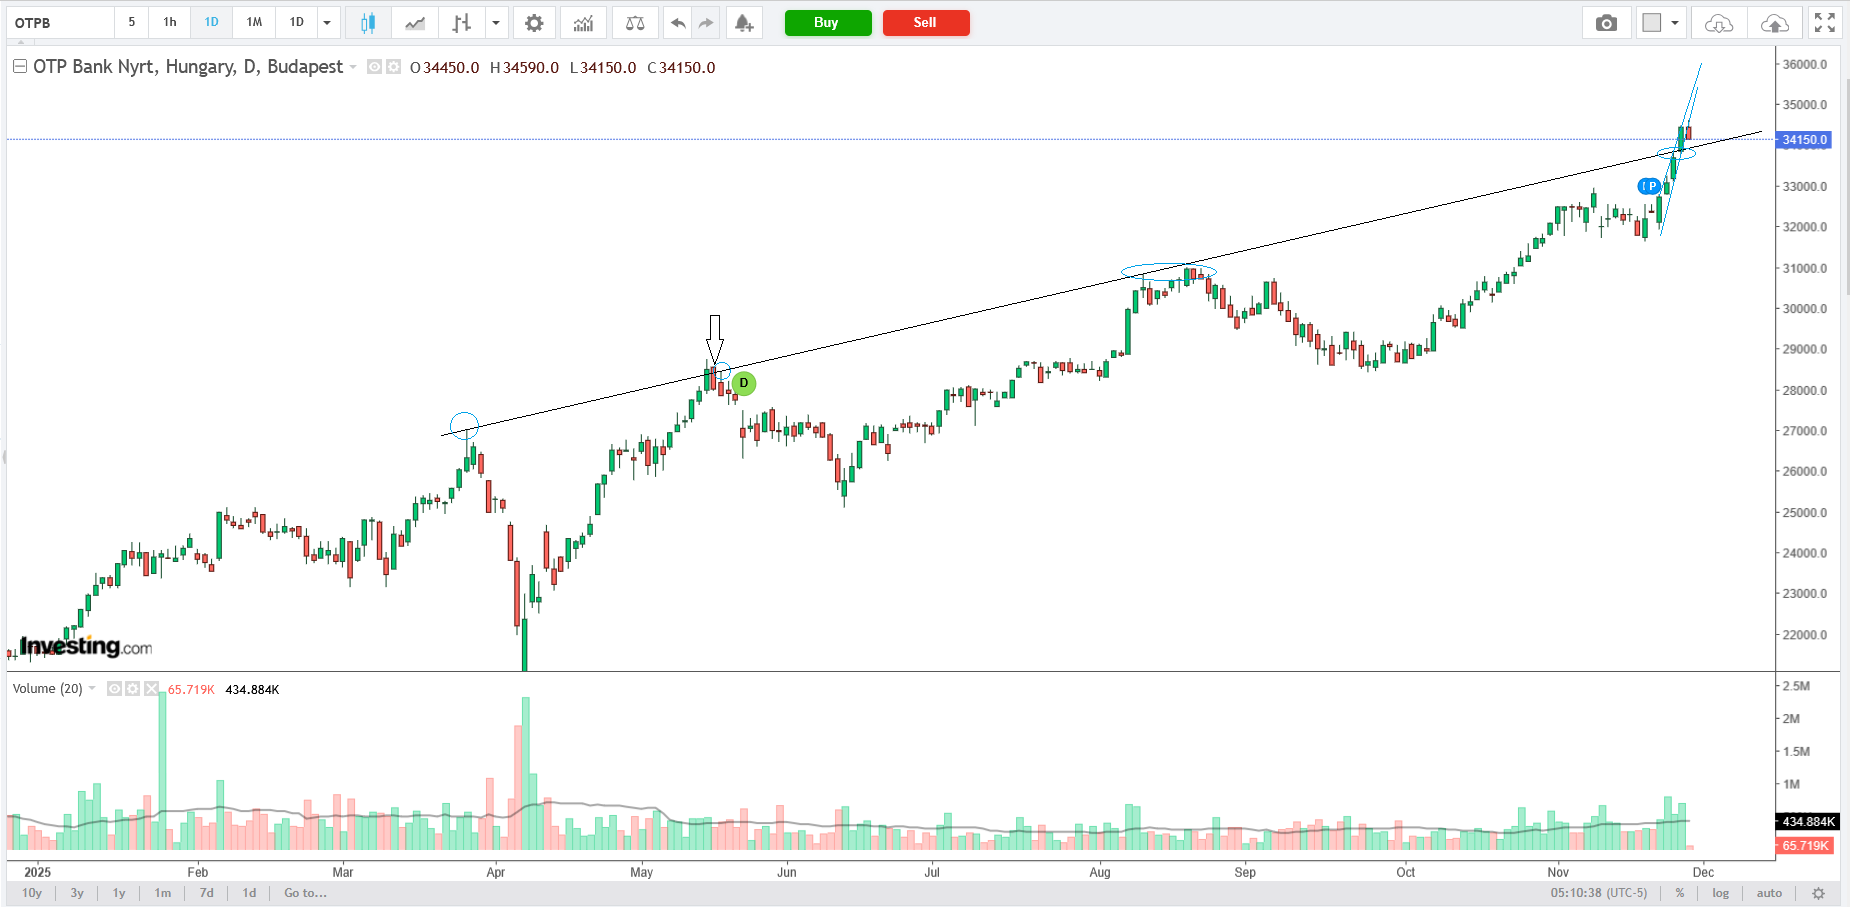This screenshot has width=1850, height=907.
Task: Save chart with cloud upload icon
Action: coord(1774,23)
